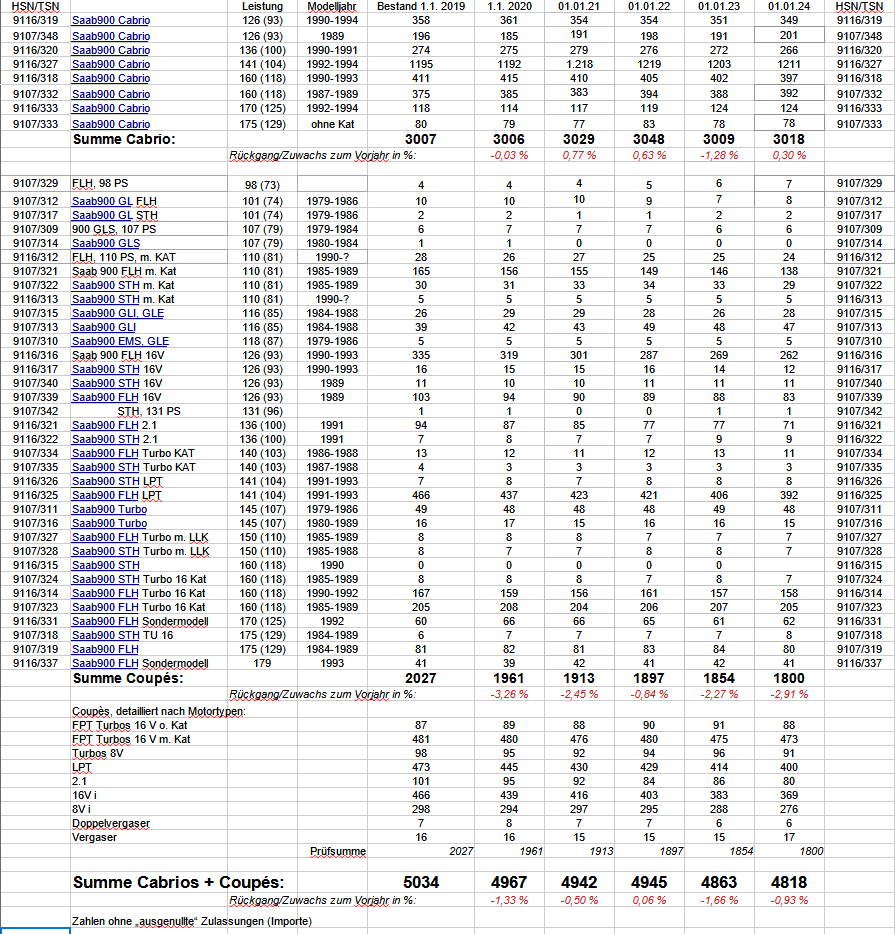Screen dimensions: 895x934
Task: Select cell with value 1.218
Action: point(579,64)
